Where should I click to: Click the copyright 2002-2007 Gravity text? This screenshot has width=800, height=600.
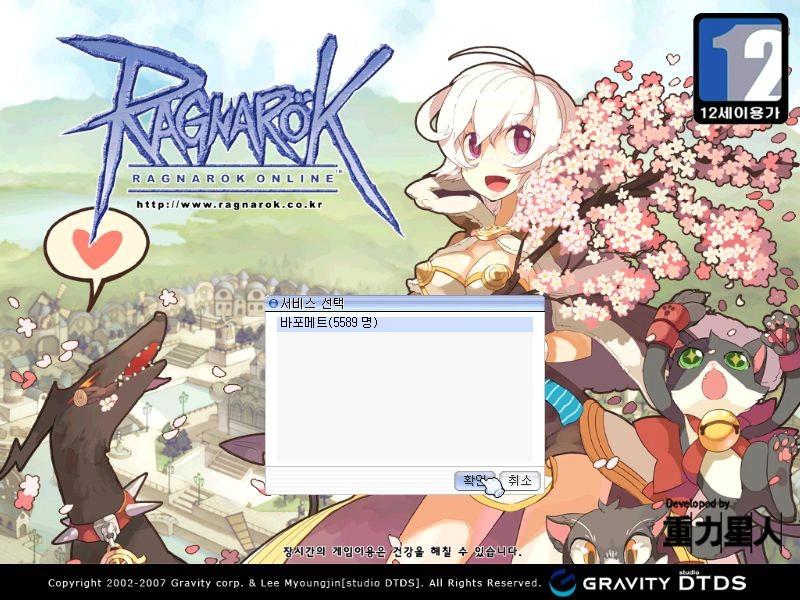pyautogui.click(x=294, y=583)
